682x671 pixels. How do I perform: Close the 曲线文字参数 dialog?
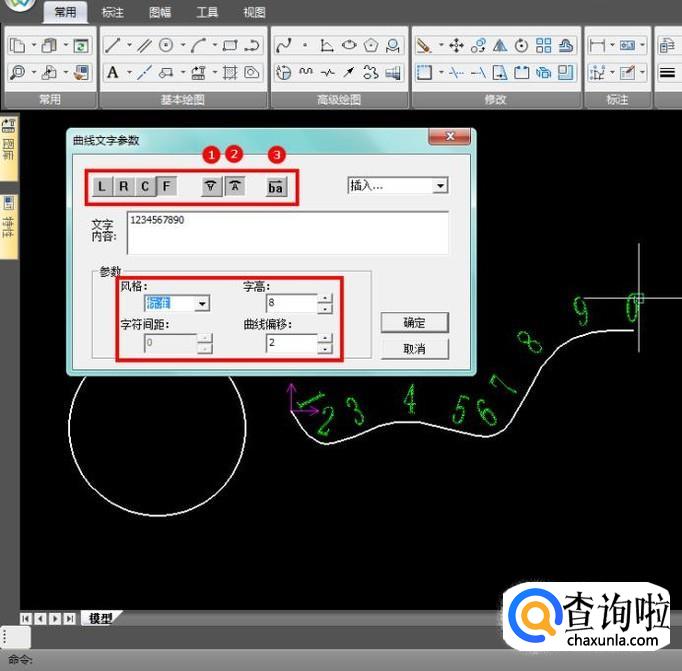tap(450, 137)
